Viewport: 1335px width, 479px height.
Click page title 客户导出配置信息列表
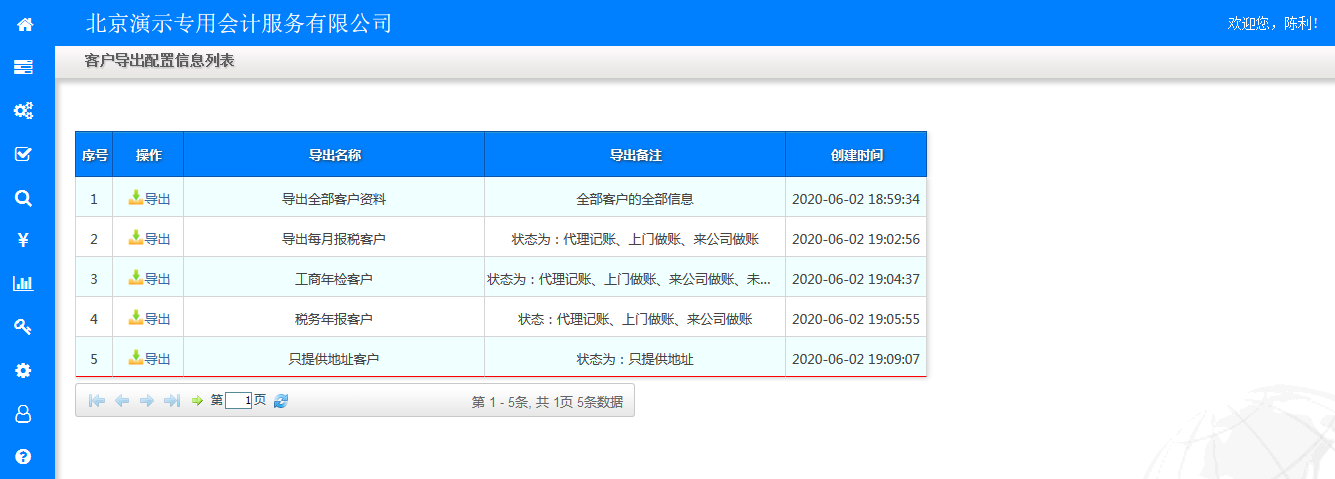[x=160, y=61]
